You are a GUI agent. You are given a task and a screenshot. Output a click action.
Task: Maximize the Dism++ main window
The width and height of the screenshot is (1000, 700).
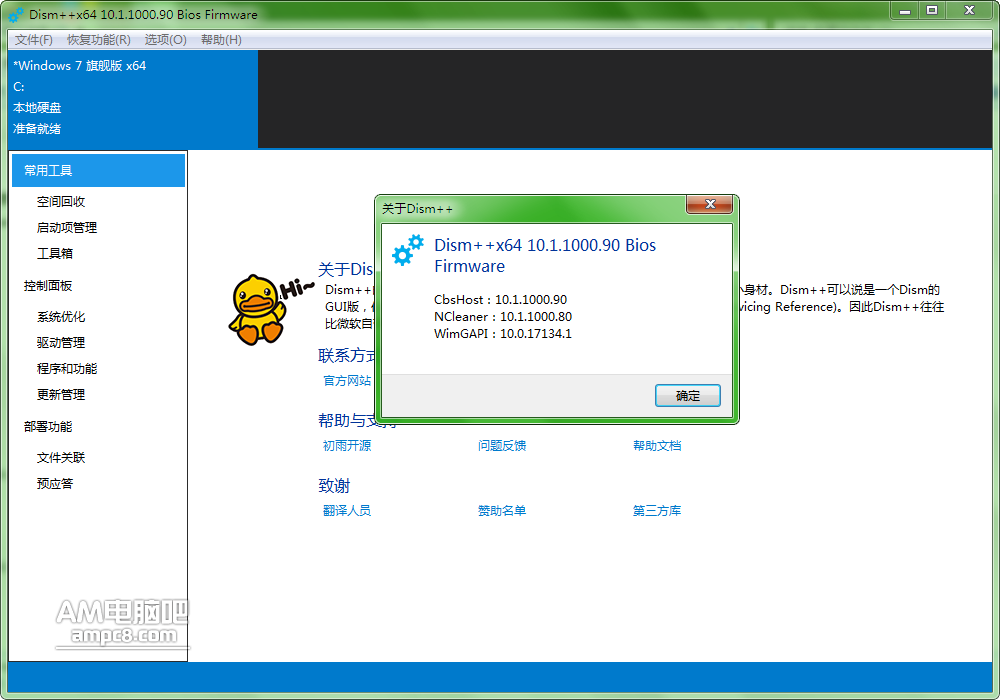coord(932,10)
